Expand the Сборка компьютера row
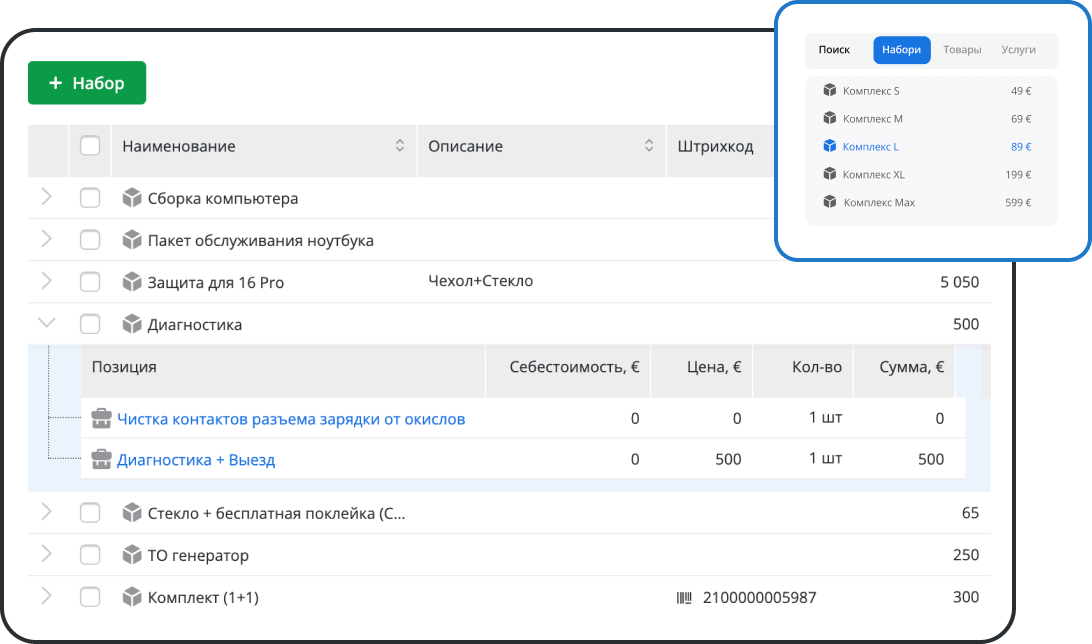Viewport: 1092px width, 644px height. pos(46,198)
